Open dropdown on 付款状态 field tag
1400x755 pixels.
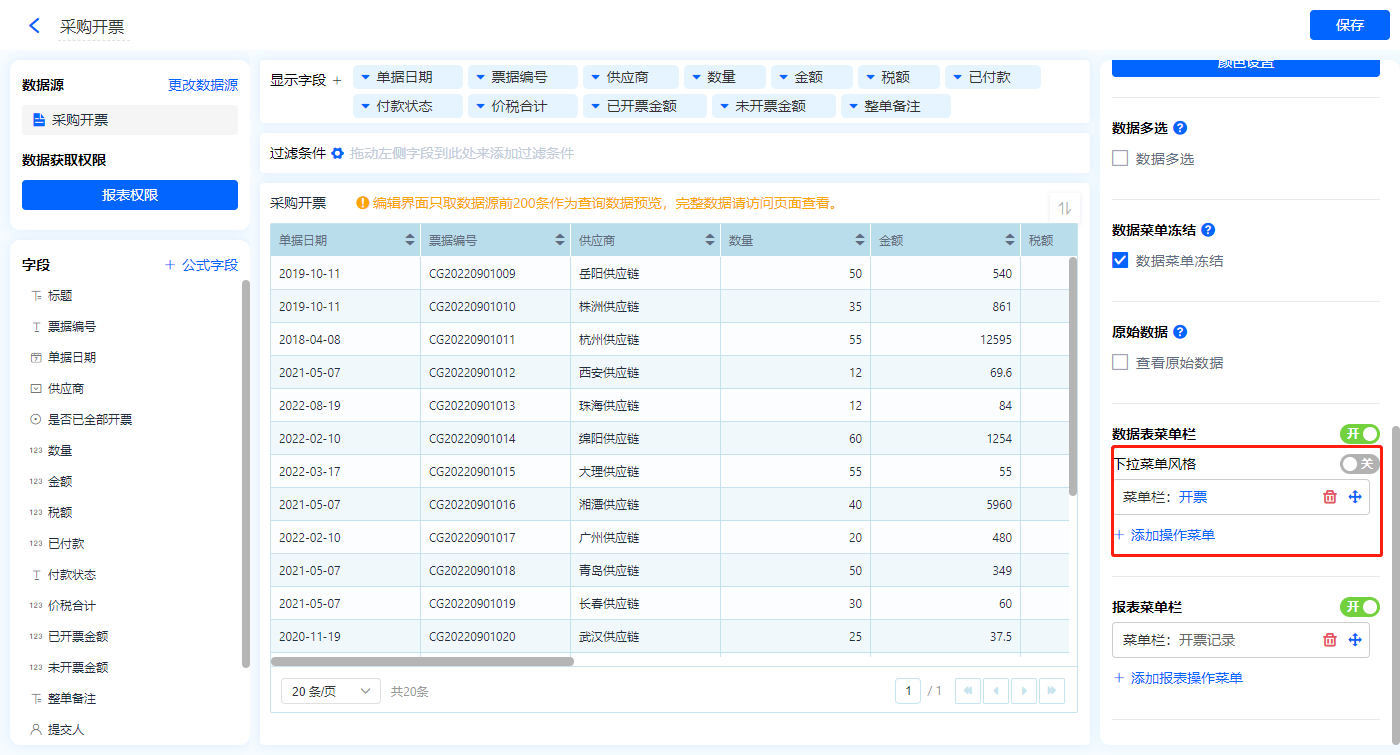click(x=365, y=106)
